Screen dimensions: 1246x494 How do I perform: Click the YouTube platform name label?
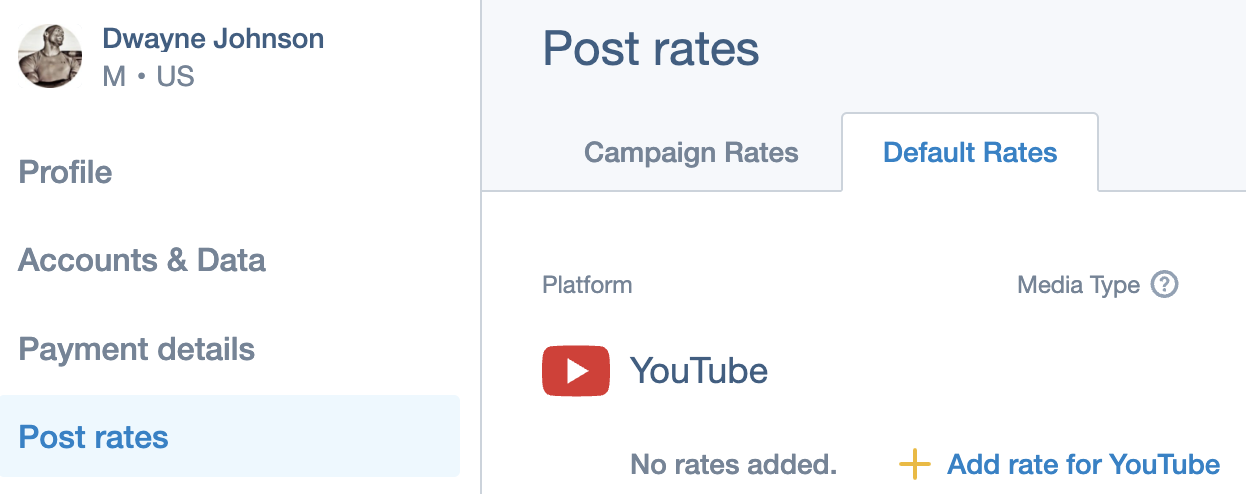point(699,371)
